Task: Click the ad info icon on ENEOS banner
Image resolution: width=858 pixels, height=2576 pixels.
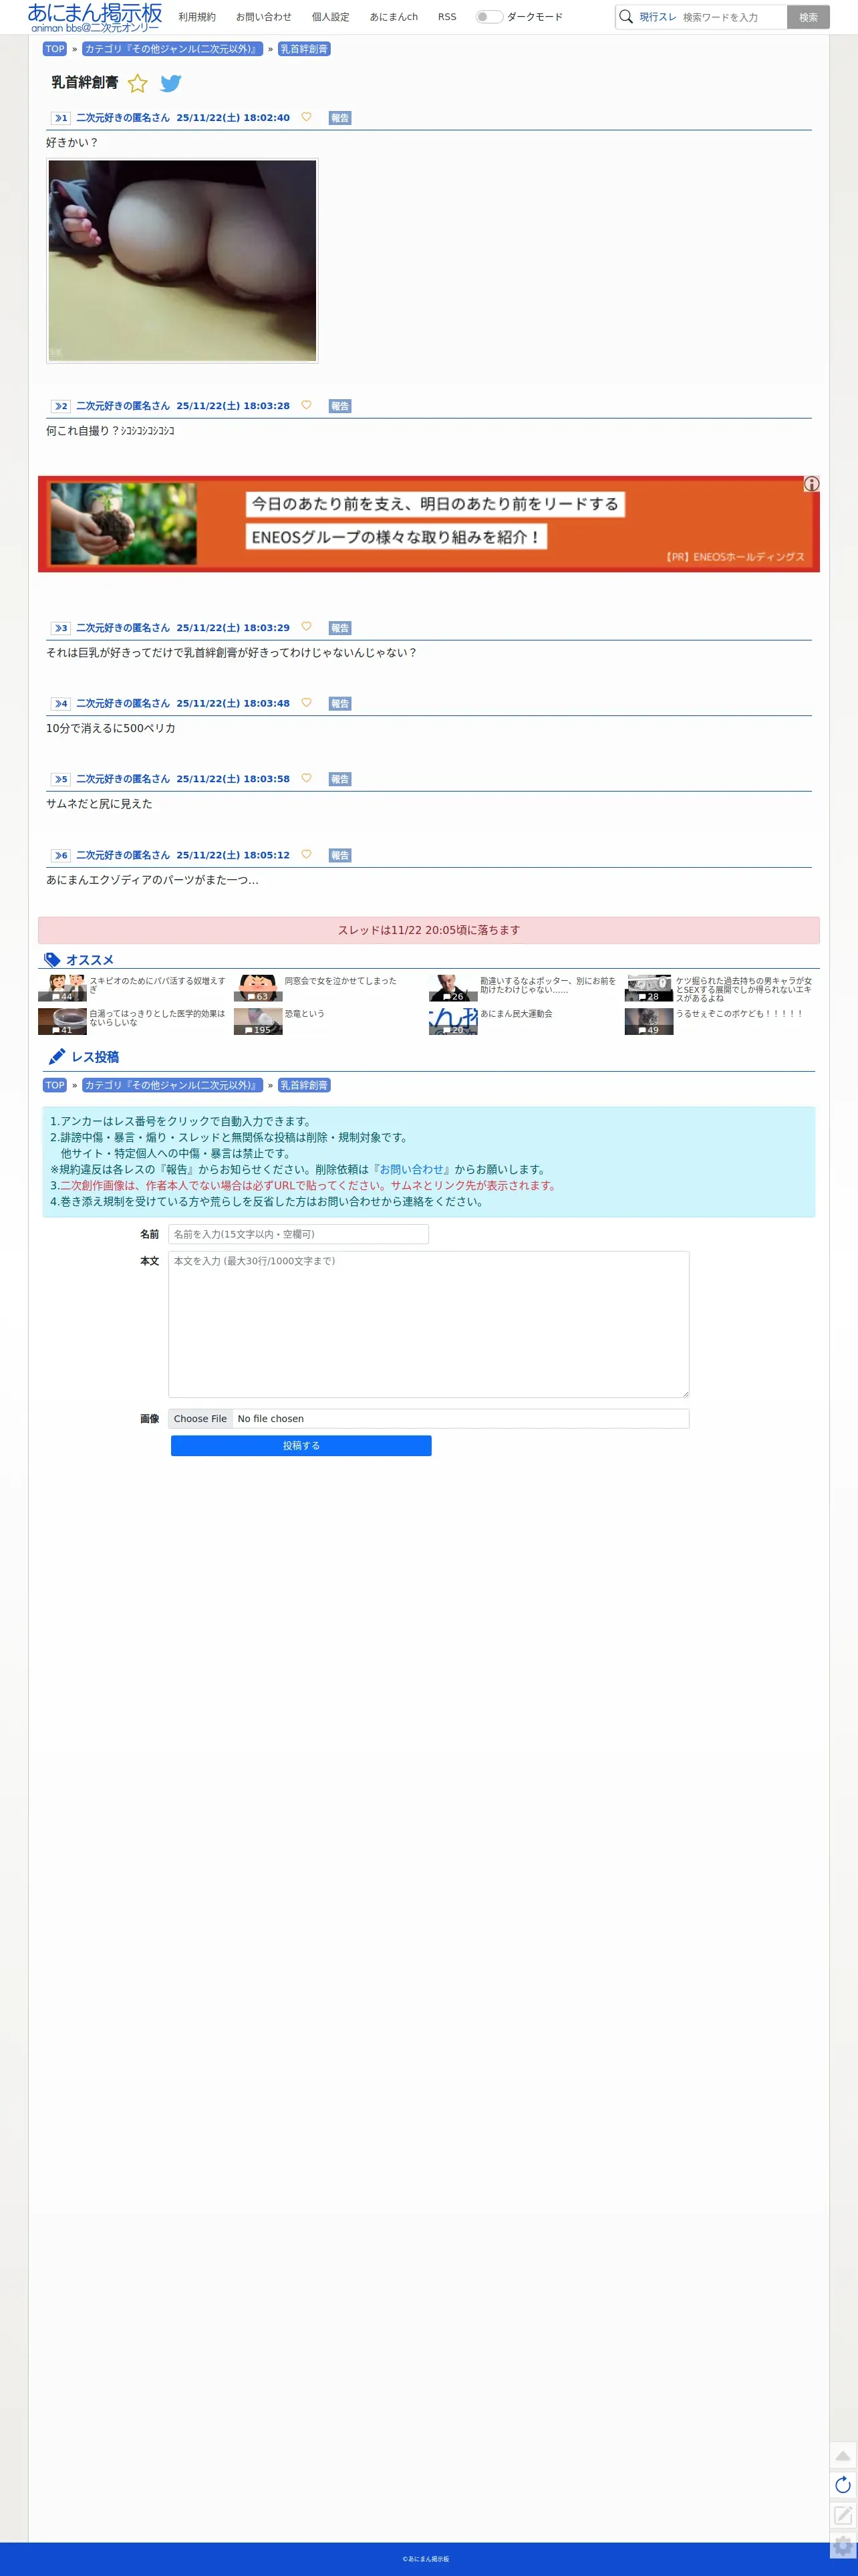Action: click(811, 484)
